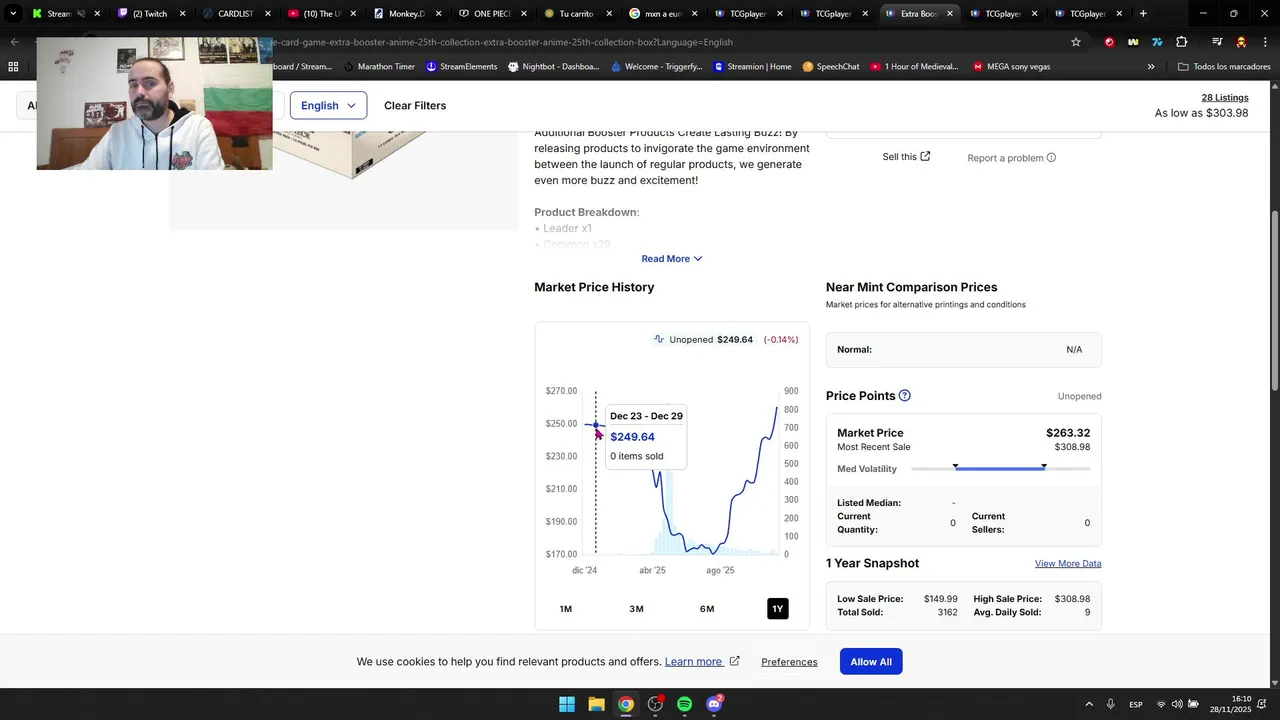The width and height of the screenshot is (1280, 720).
Task: Unmute the Stream tab via speaker icon
Action: coord(81,14)
